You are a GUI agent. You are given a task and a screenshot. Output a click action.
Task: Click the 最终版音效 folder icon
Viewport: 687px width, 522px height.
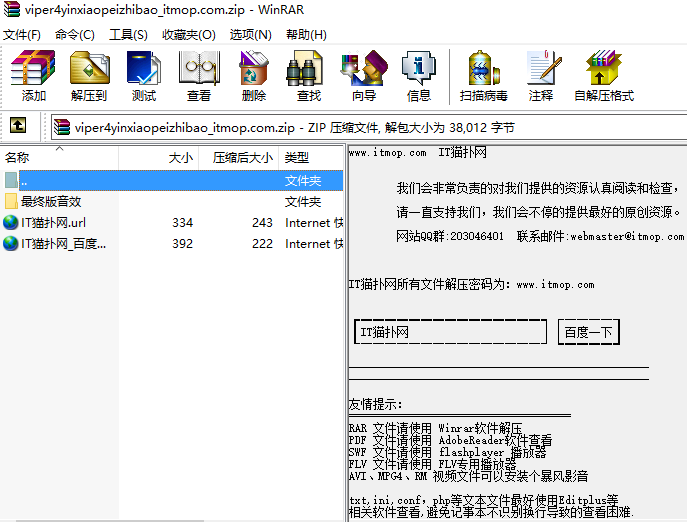[11, 202]
